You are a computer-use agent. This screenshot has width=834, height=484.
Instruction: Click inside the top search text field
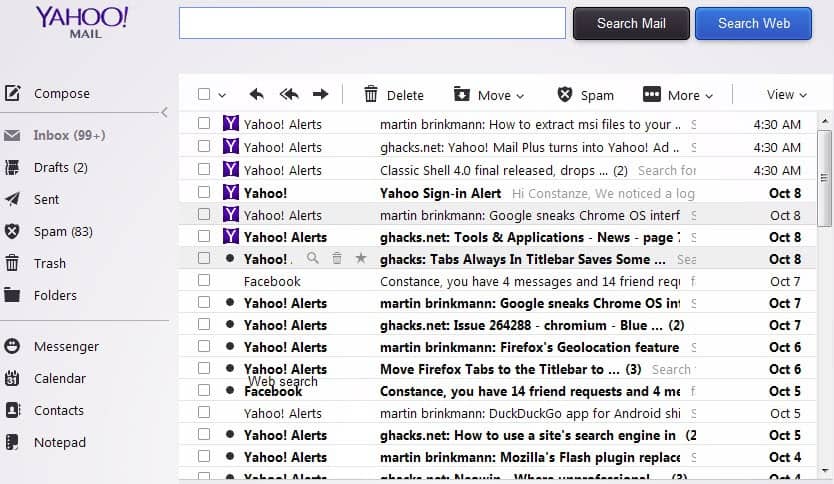point(372,23)
